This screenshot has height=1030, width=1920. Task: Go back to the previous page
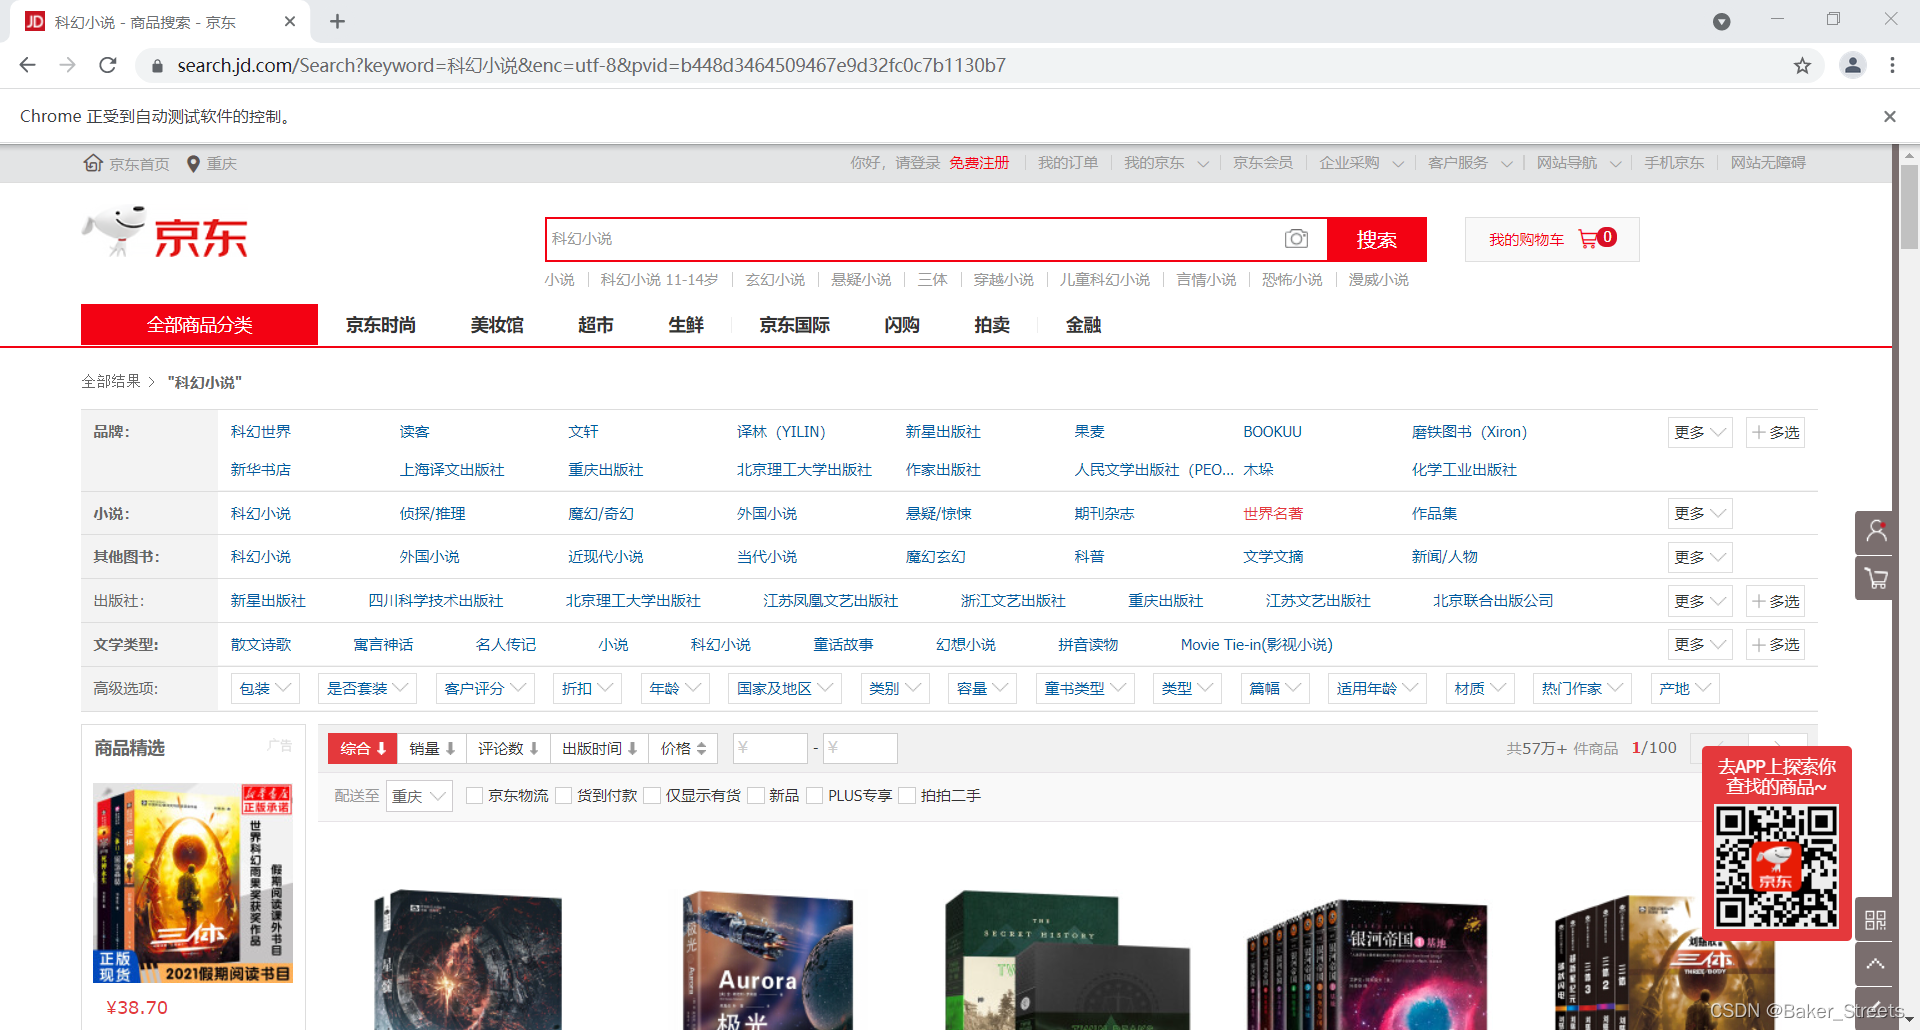click(27, 65)
